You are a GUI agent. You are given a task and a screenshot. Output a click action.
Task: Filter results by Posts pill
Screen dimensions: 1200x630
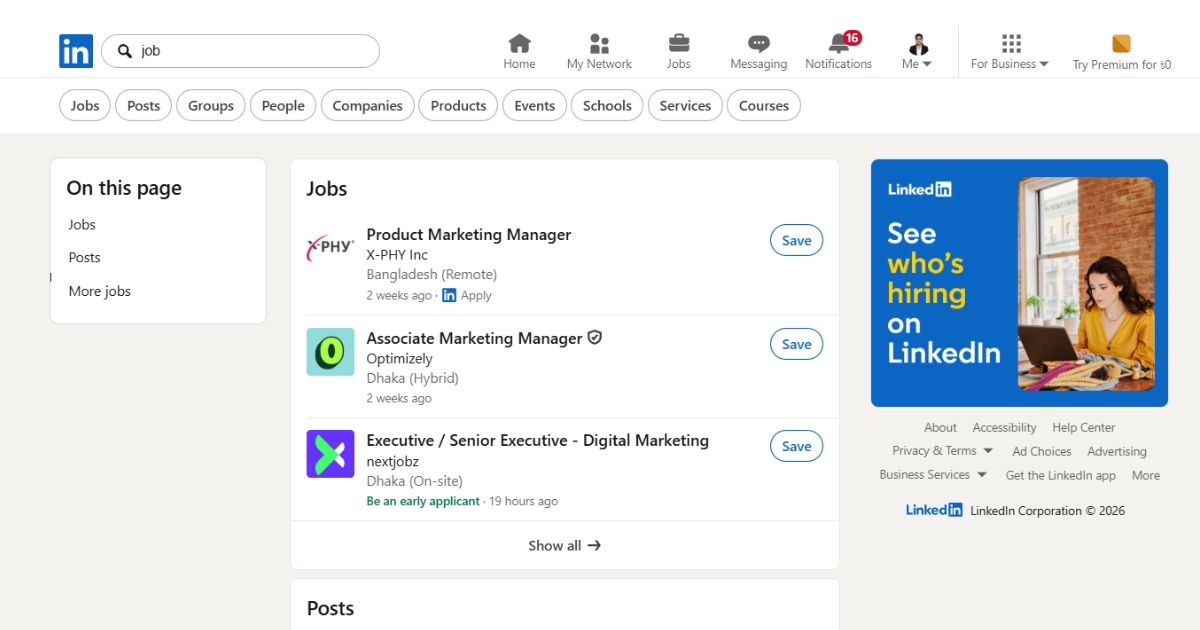(143, 105)
